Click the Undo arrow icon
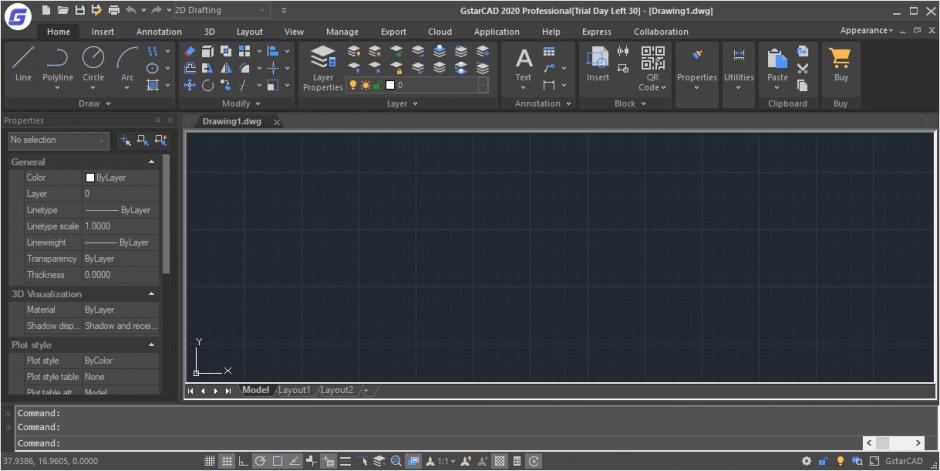Screen dimensions: 940x471 tap(131, 10)
